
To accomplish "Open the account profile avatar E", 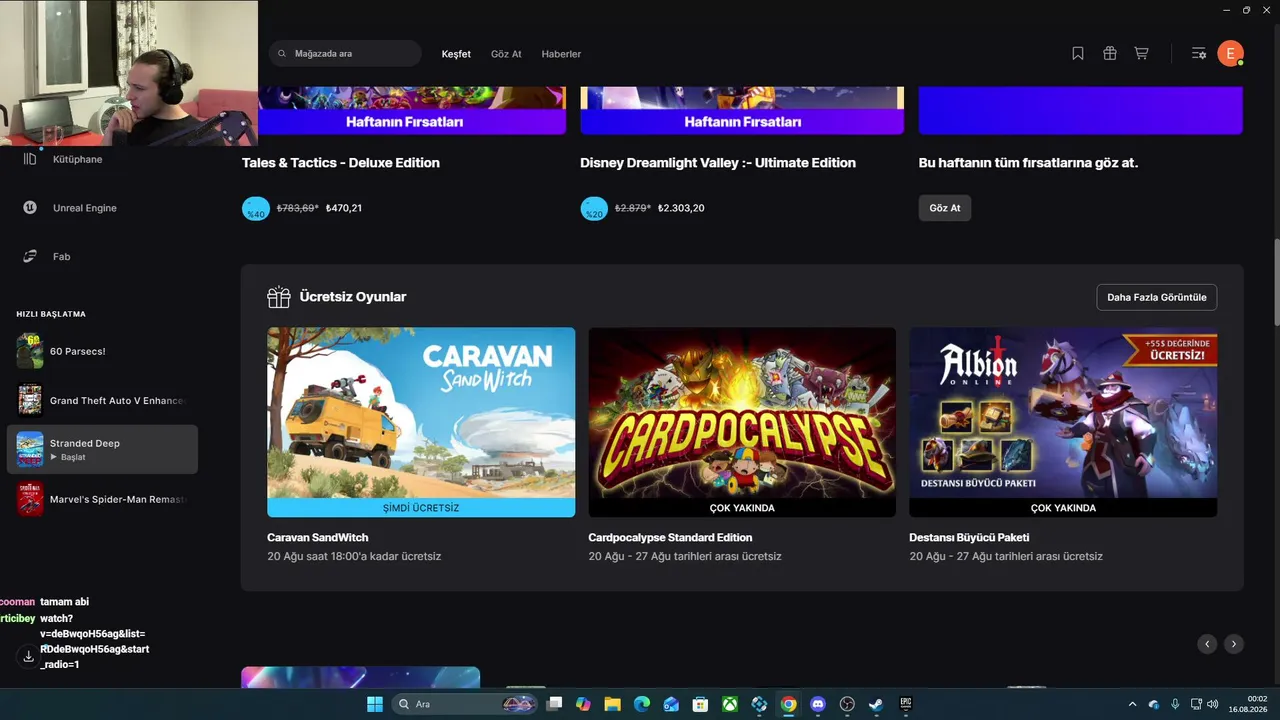I will (x=1230, y=54).
